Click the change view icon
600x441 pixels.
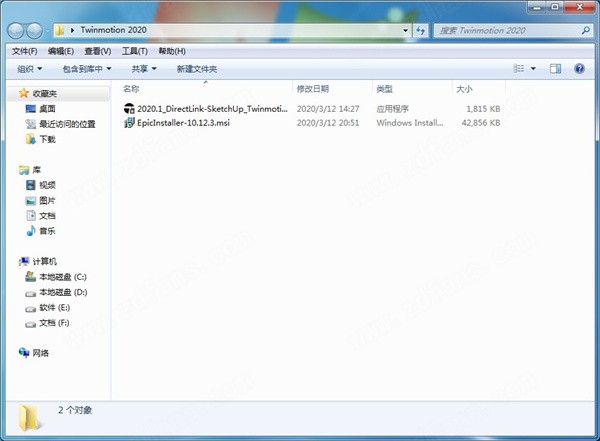[x=518, y=69]
